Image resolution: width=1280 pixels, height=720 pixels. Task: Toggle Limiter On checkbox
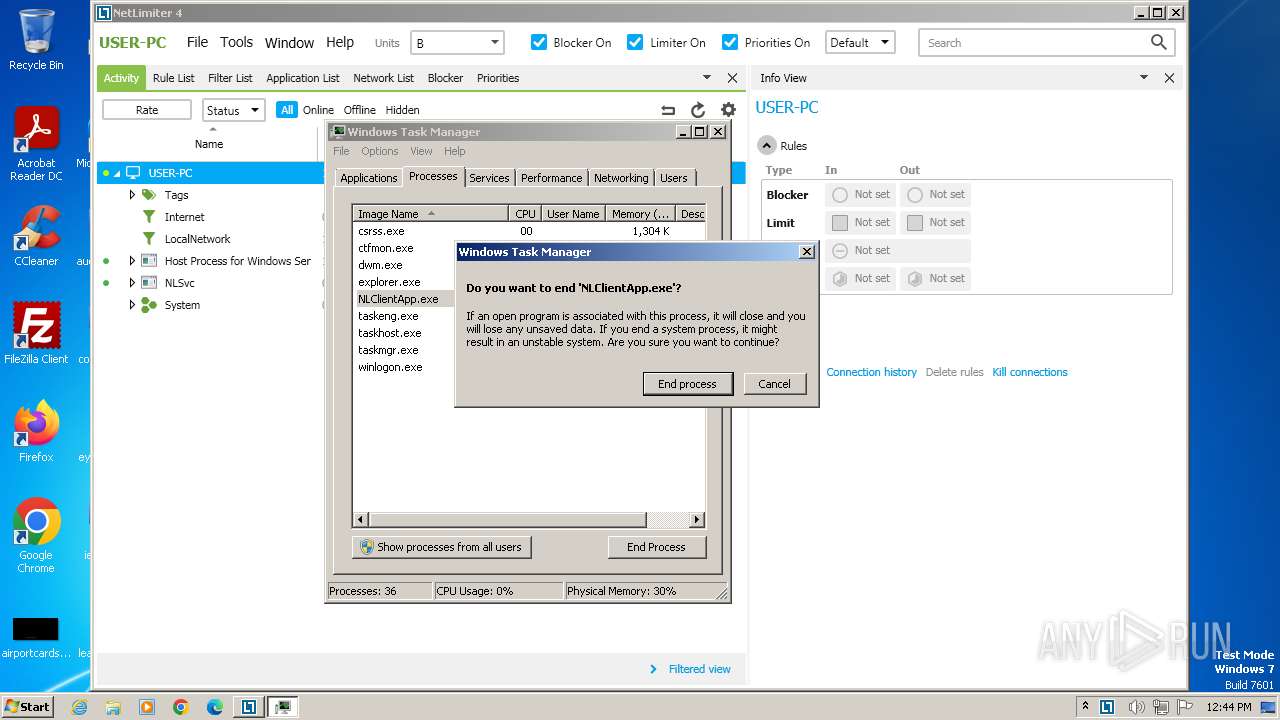coord(635,42)
